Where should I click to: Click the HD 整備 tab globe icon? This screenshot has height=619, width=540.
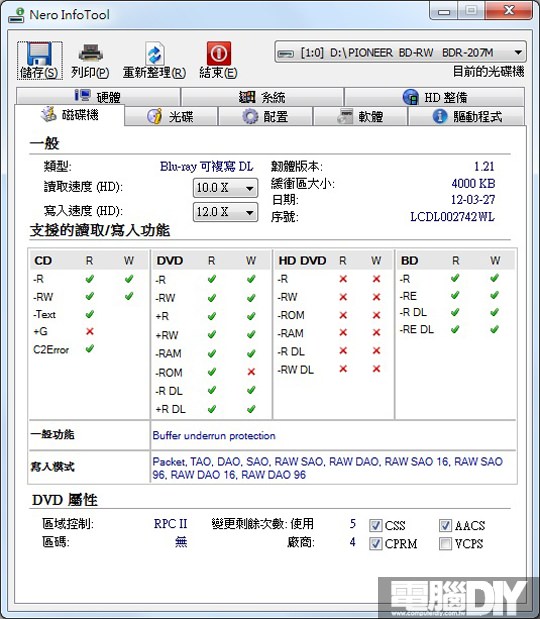tap(411, 97)
